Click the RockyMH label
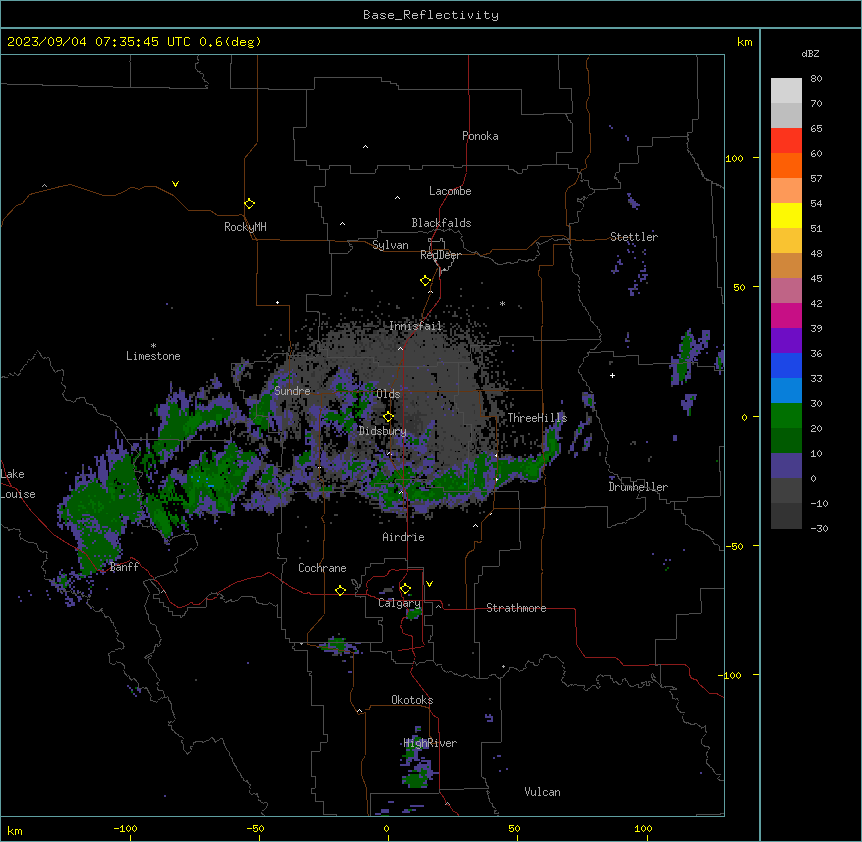 pyautogui.click(x=245, y=227)
